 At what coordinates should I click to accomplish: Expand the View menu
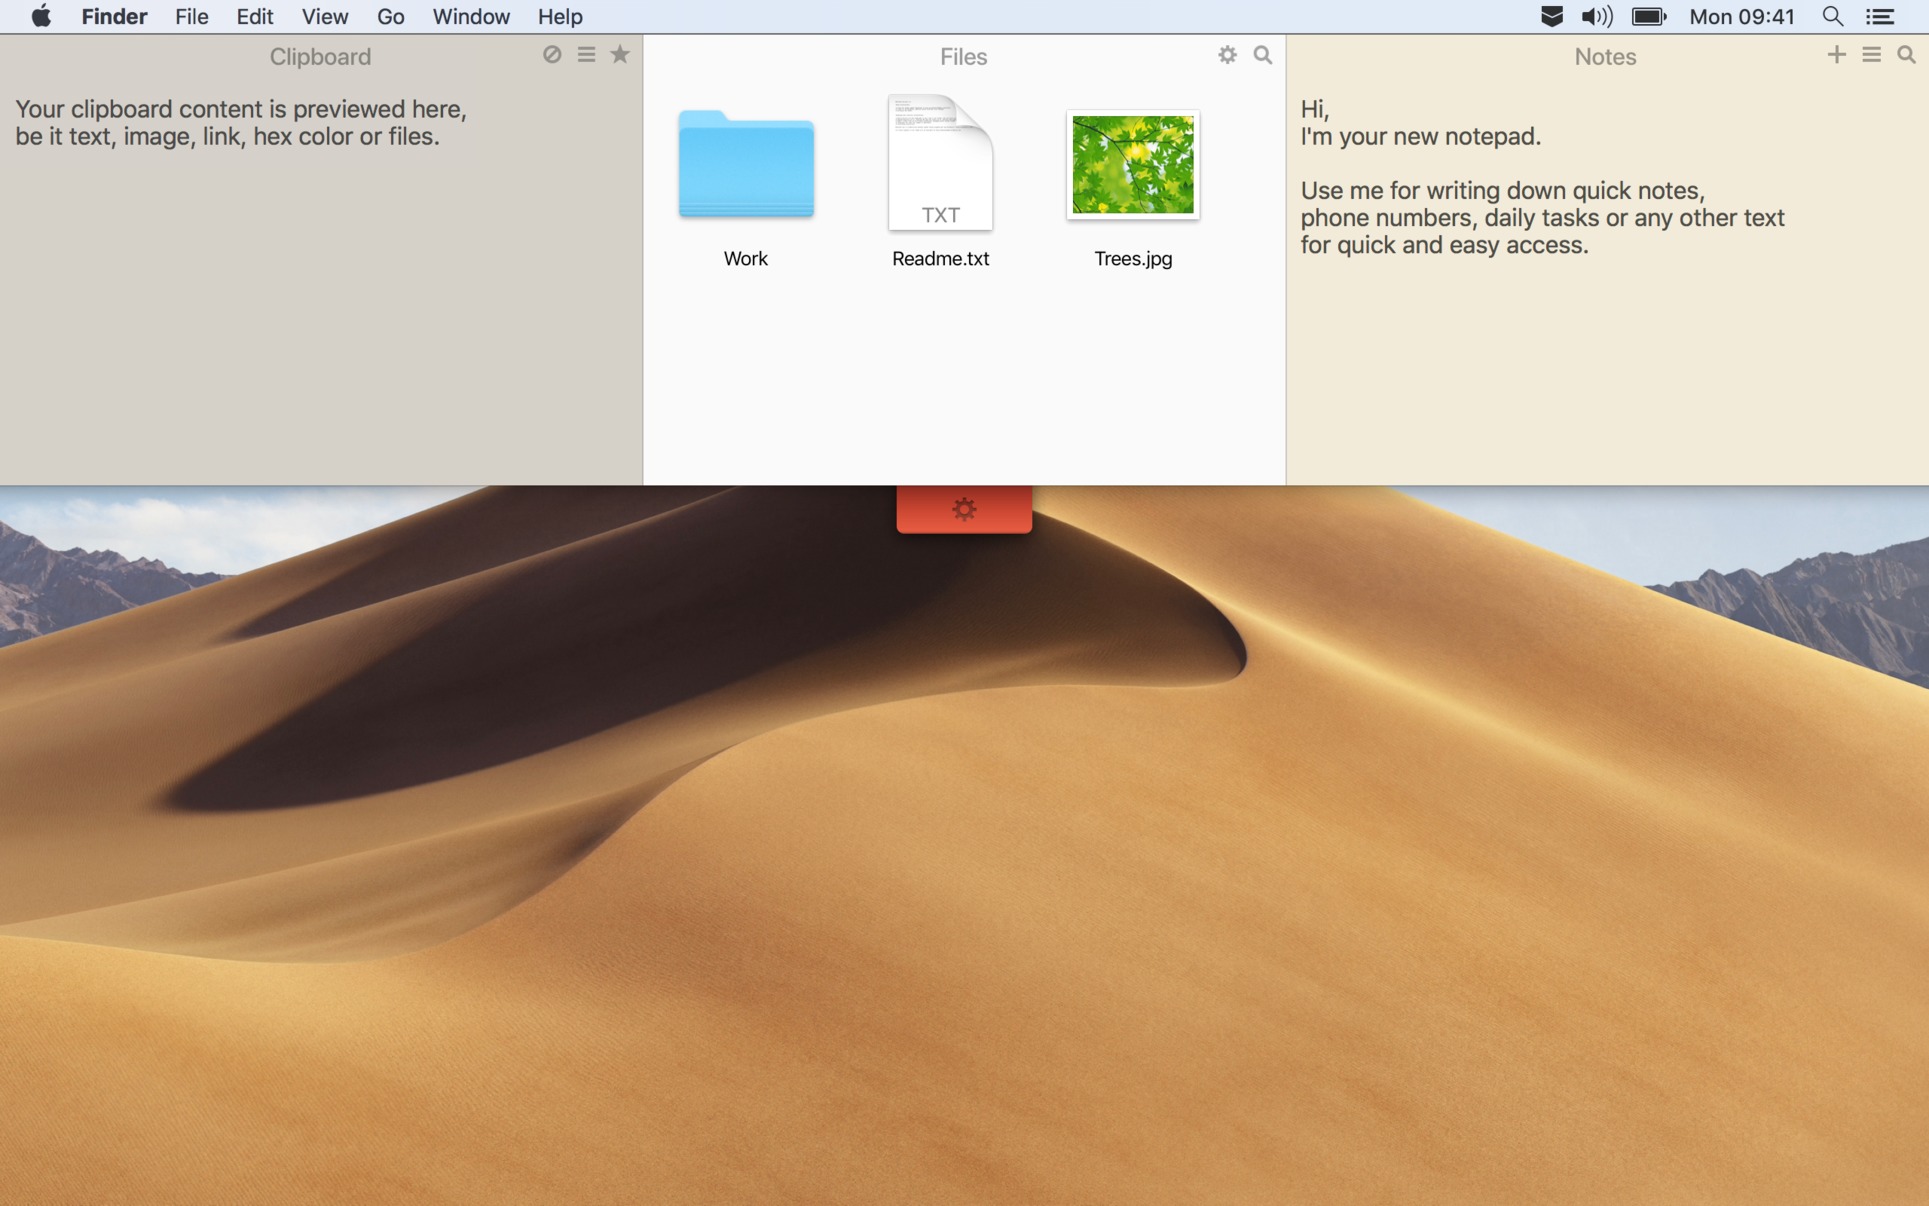pos(324,16)
